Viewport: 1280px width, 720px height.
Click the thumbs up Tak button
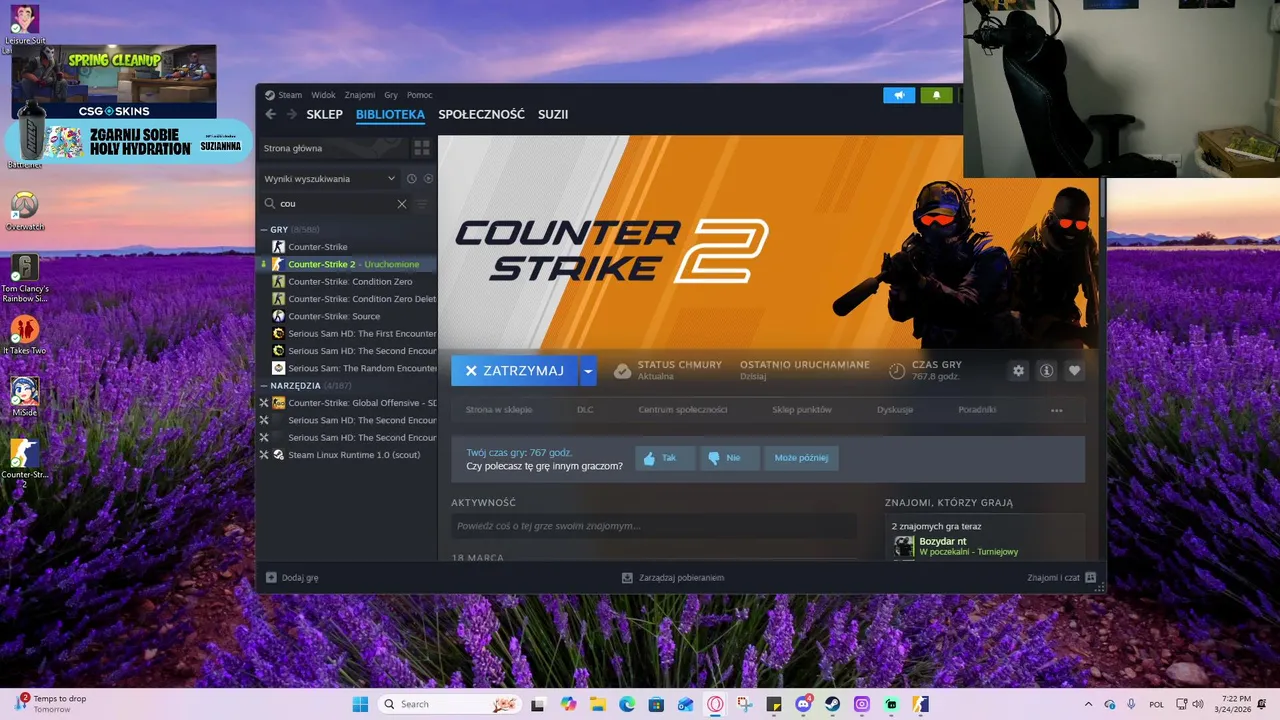664,458
